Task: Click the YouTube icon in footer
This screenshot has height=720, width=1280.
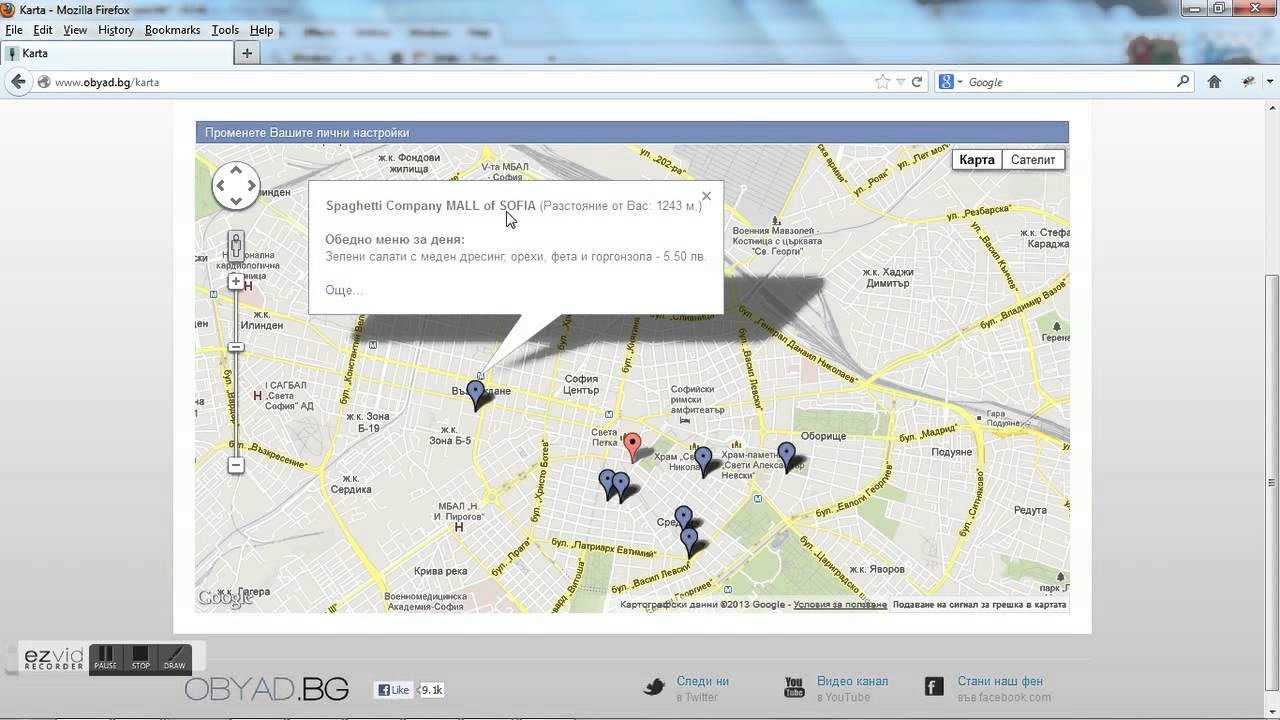Action: coord(794,687)
